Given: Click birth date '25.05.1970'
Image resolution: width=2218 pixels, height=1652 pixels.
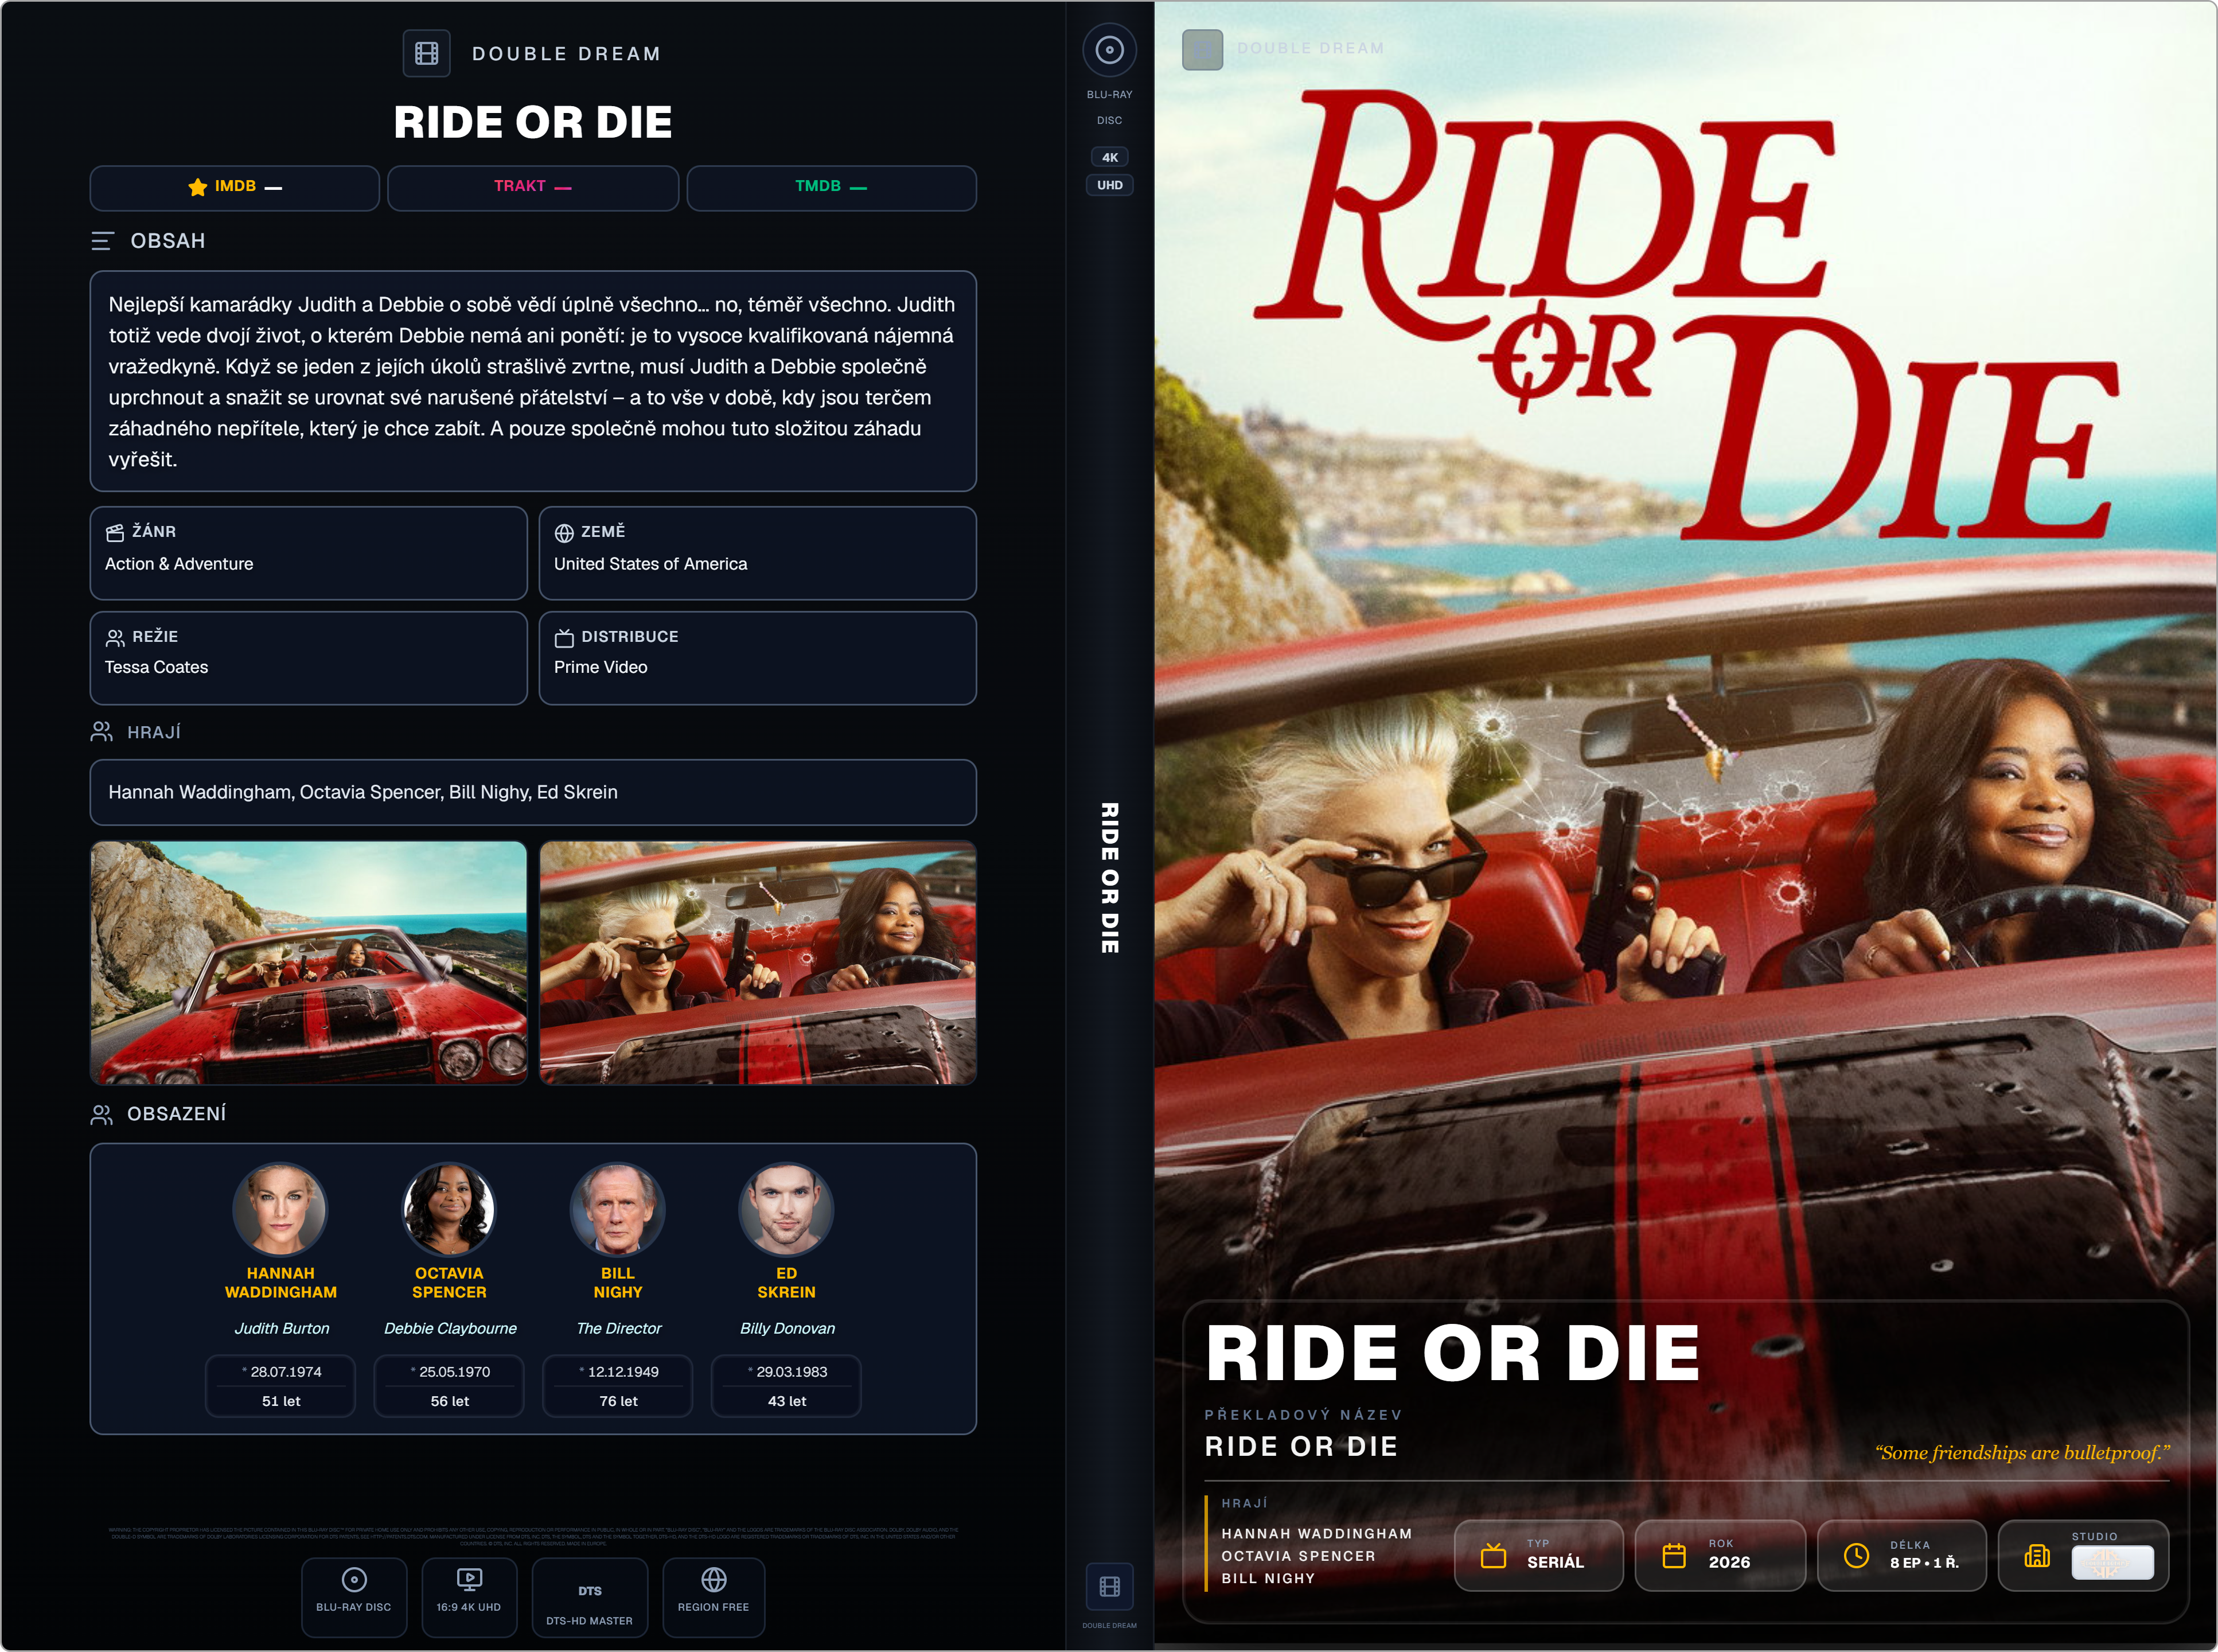Looking at the screenshot, I should [x=454, y=1372].
